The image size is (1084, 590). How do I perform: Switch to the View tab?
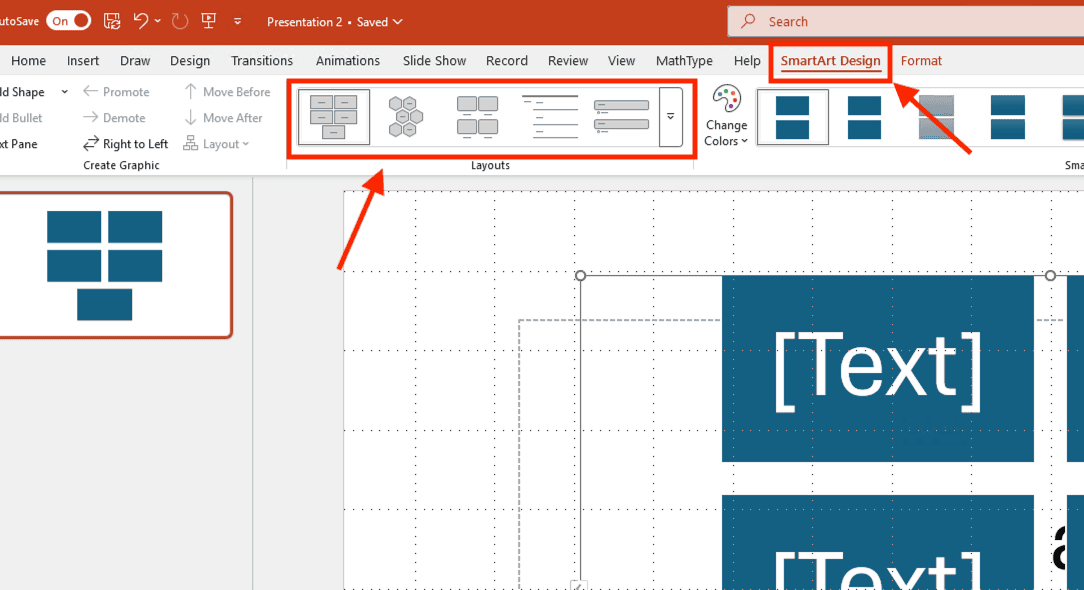pyautogui.click(x=622, y=61)
